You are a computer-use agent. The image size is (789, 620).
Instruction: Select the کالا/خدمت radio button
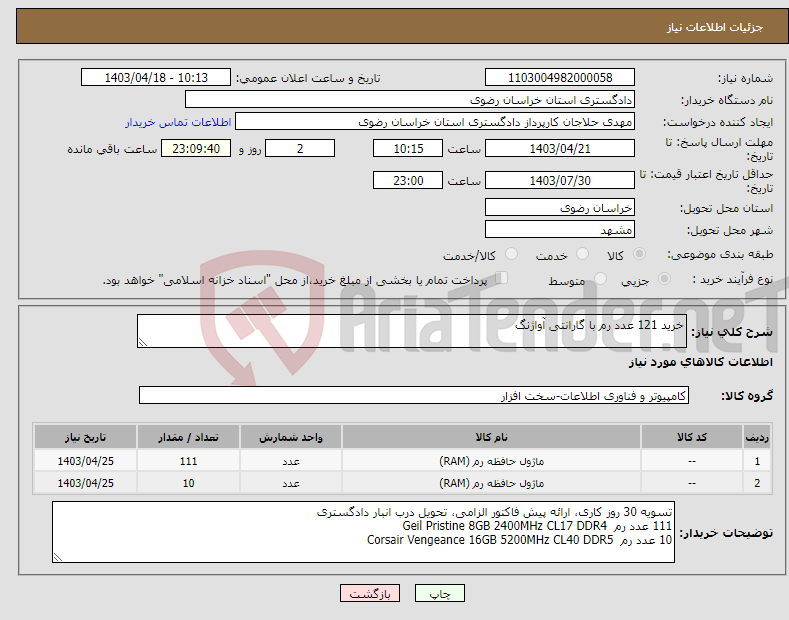pos(511,254)
